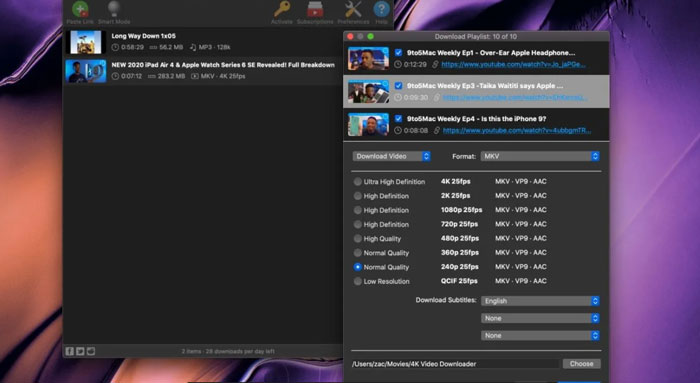Open the Download Video mode dropdown
Screen dimensions: 700x383
point(392,156)
